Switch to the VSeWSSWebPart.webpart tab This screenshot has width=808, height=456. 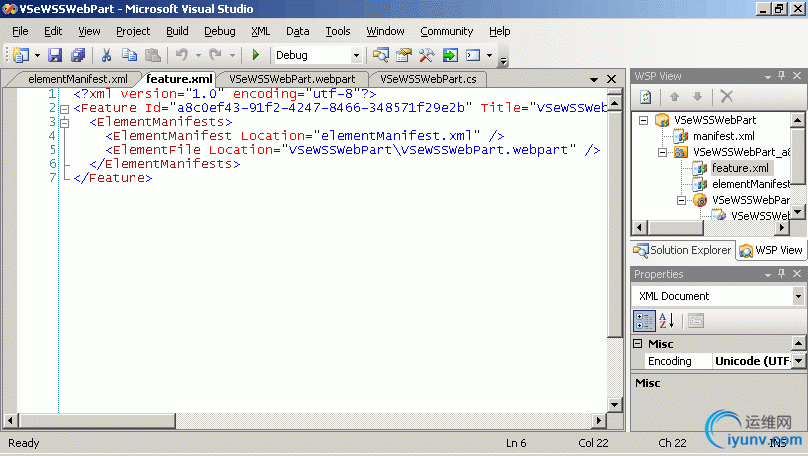[292, 79]
